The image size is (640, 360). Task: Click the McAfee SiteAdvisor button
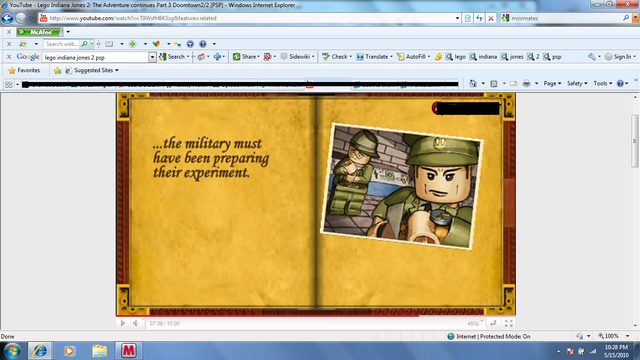[40, 32]
